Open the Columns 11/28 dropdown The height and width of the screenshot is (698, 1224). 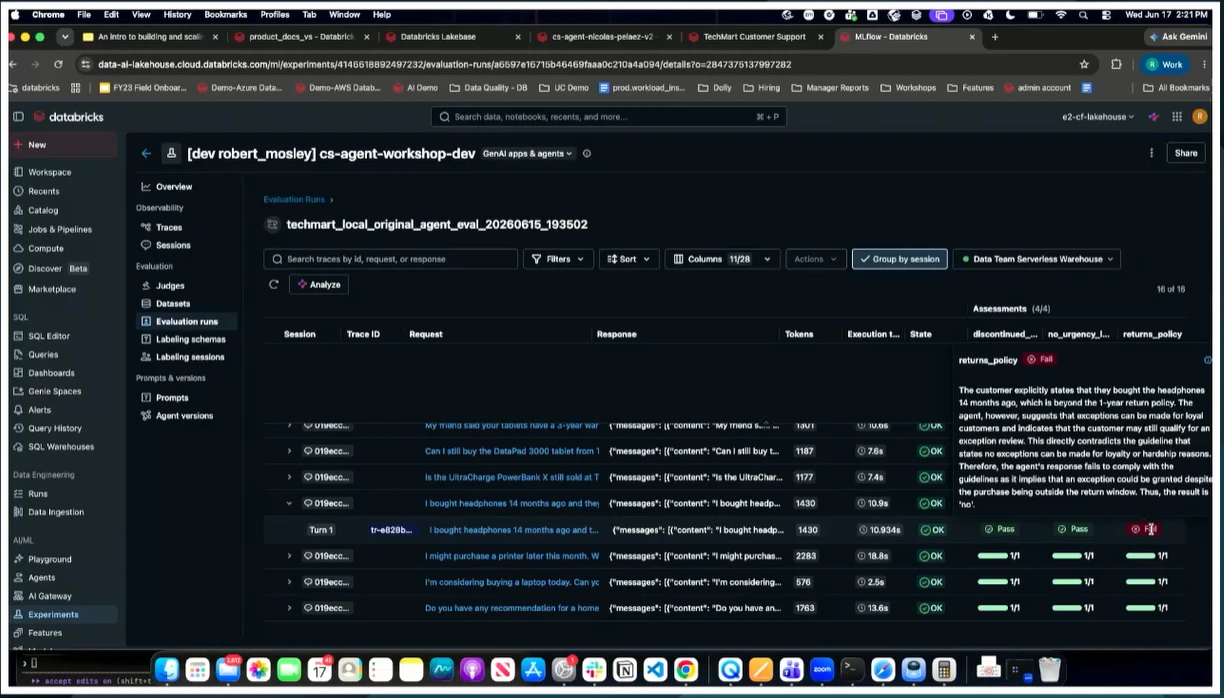click(722, 259)
